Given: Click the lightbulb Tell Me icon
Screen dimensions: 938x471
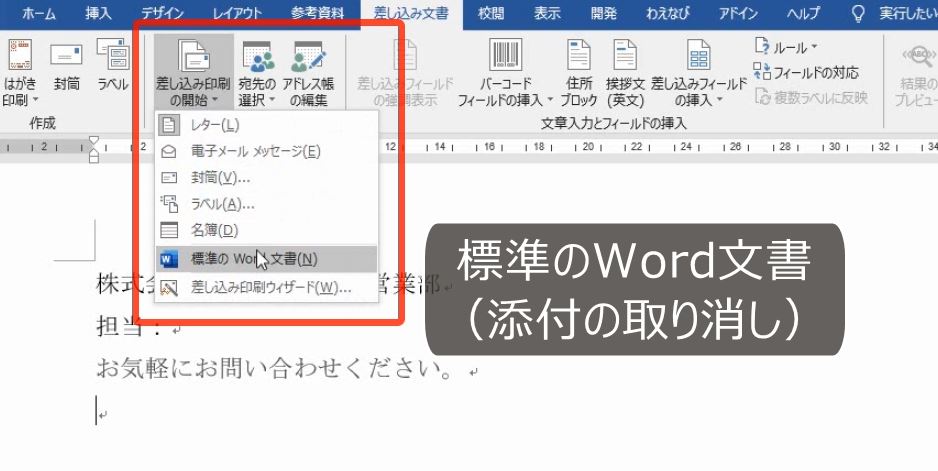Looking at the screenshot, I should coord(858,13).
